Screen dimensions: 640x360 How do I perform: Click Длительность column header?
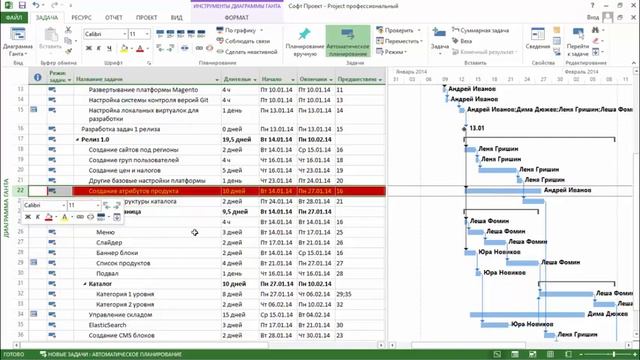coord(240,77)
